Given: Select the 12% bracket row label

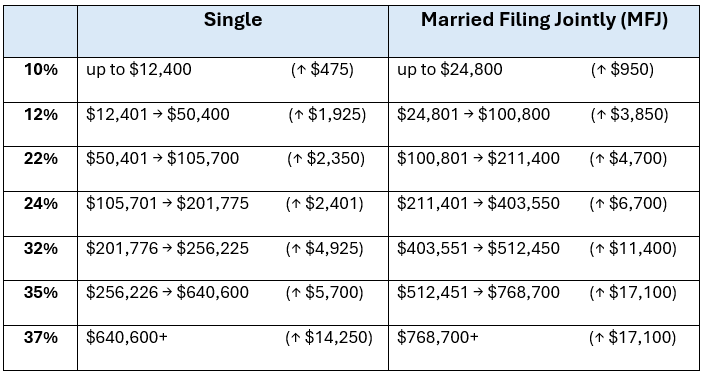Looking at the screenshot, I should pos(41,115).
